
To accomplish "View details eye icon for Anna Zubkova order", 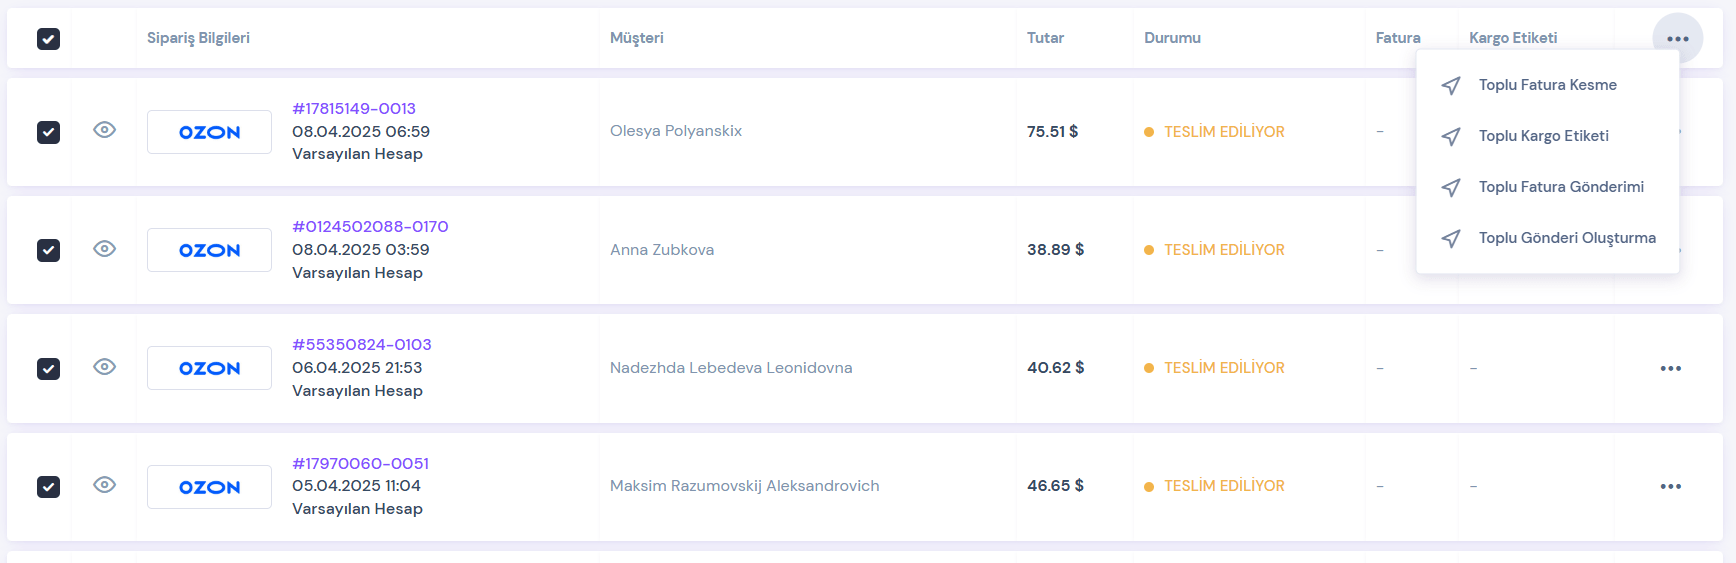I will pyautogui.click(x=105, y=249).
